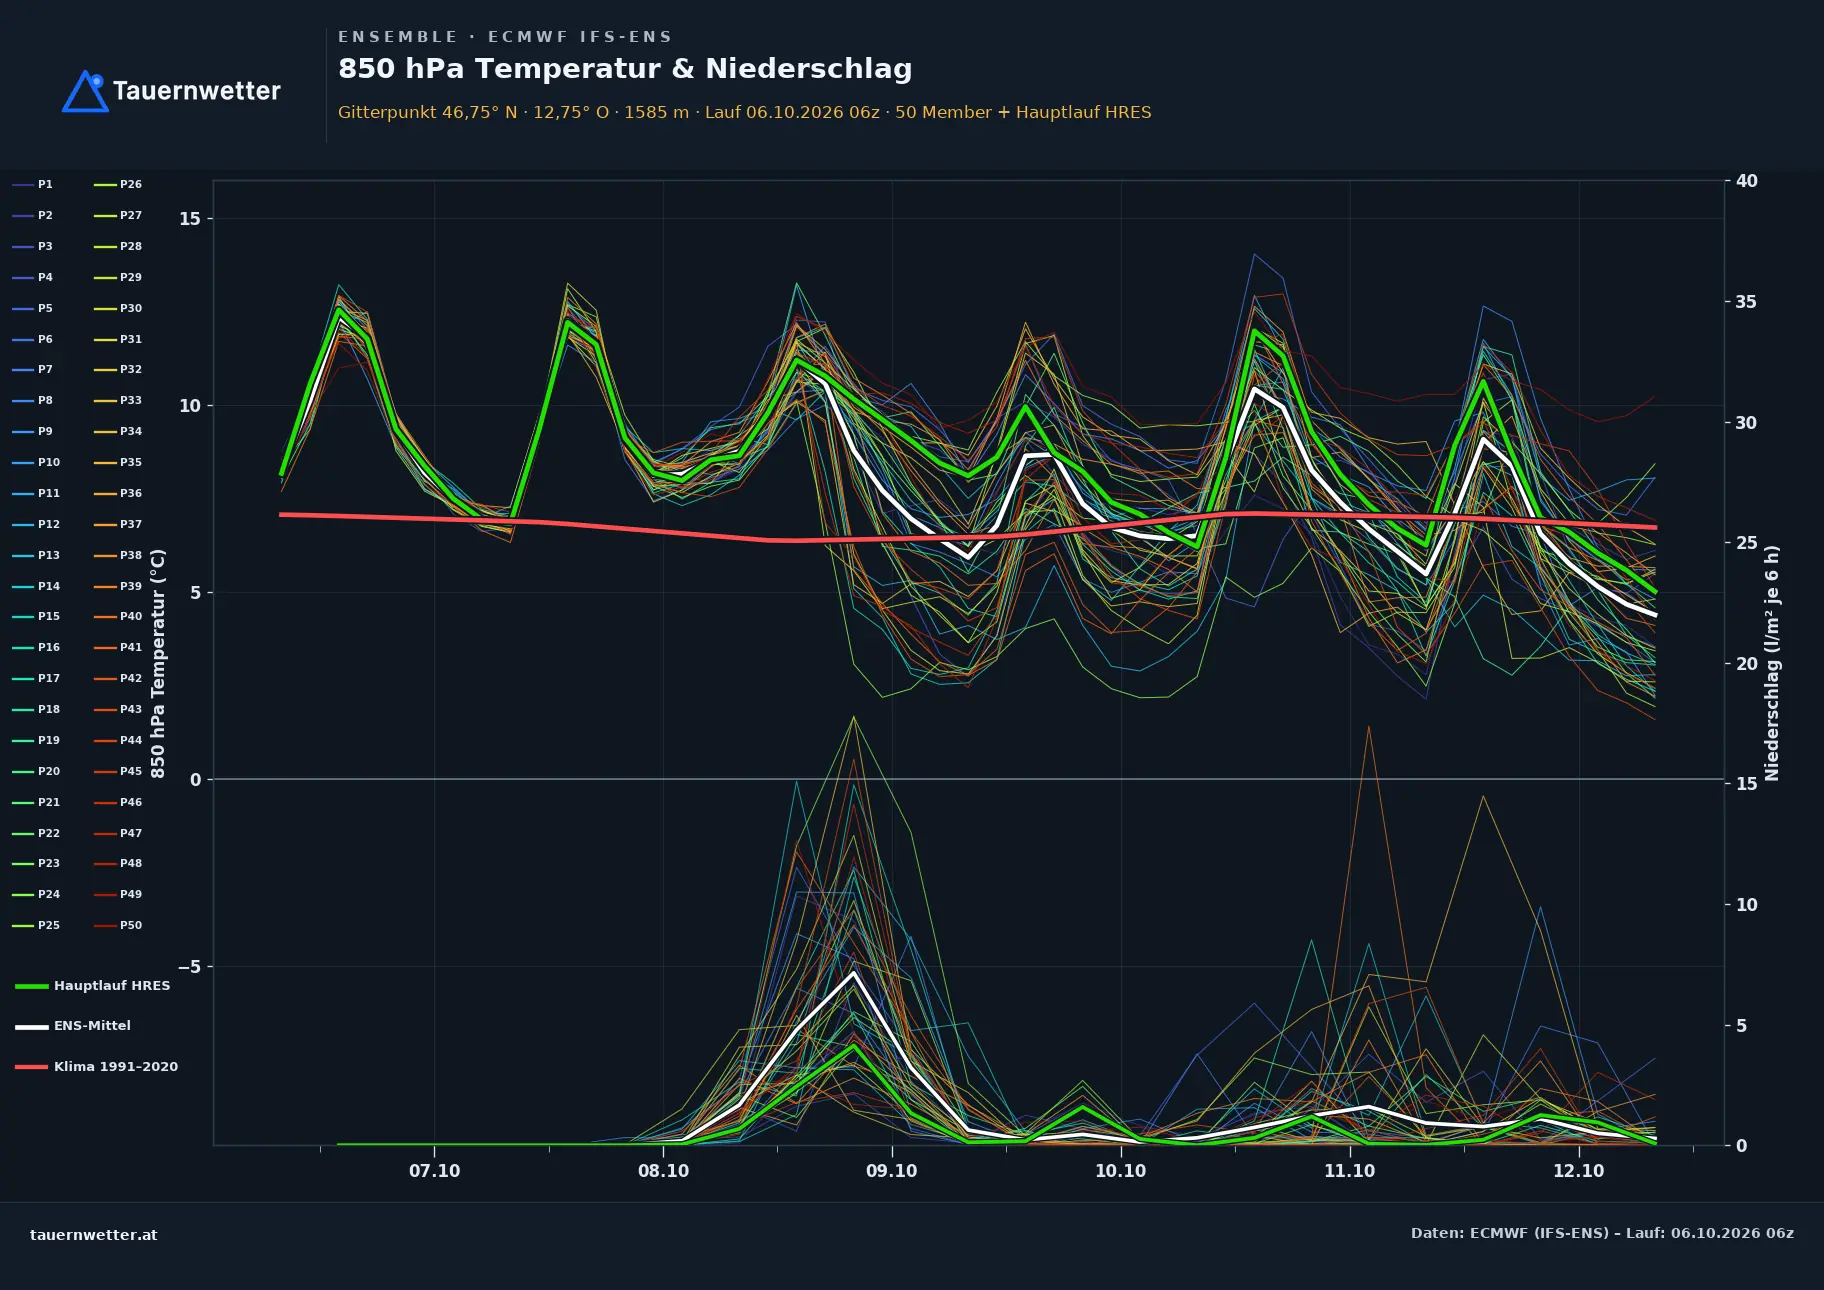Click the green Hauptlauf HRES color swatch
1824x1290 pixels.
click(x=32, y=987)
